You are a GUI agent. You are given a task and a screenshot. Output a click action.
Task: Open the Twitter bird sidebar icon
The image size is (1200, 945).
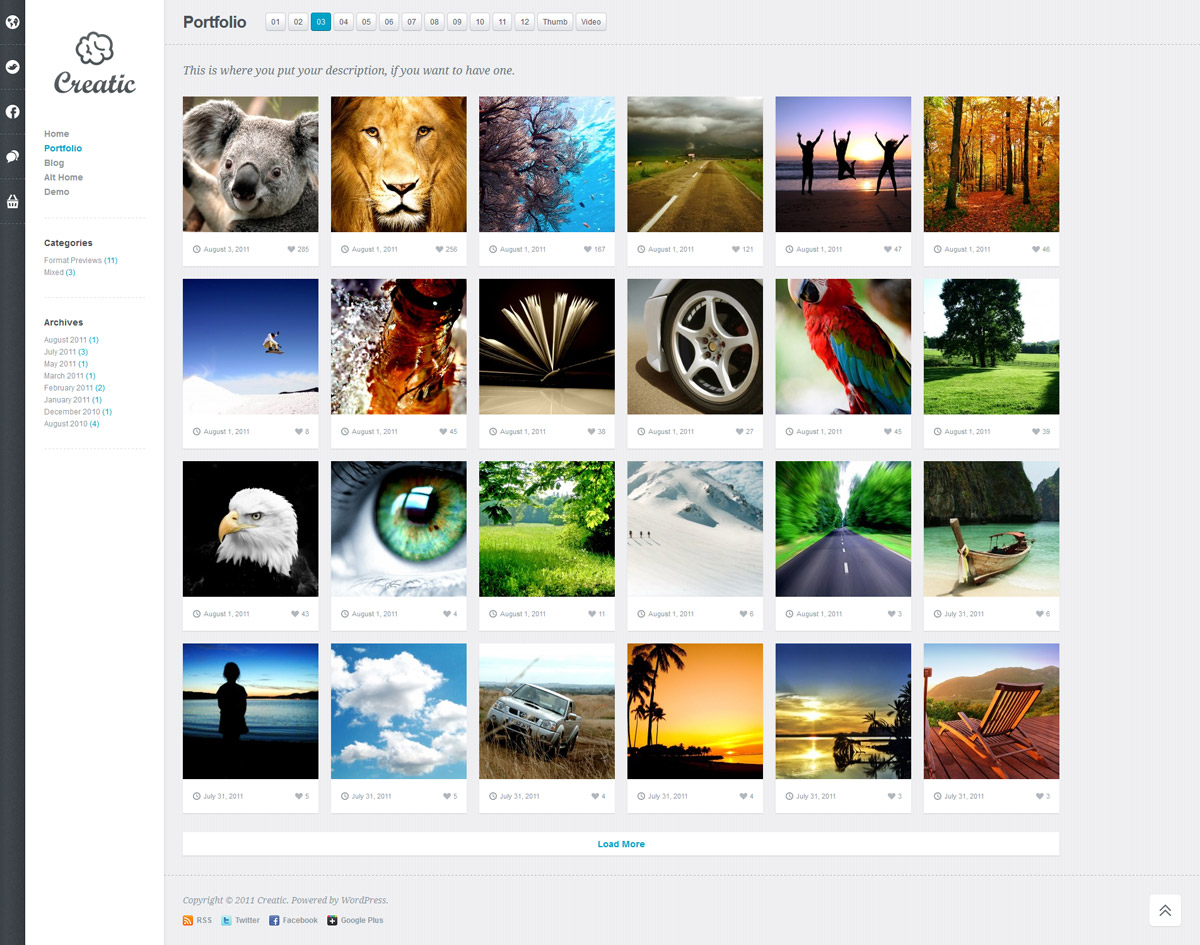[12, 67]
